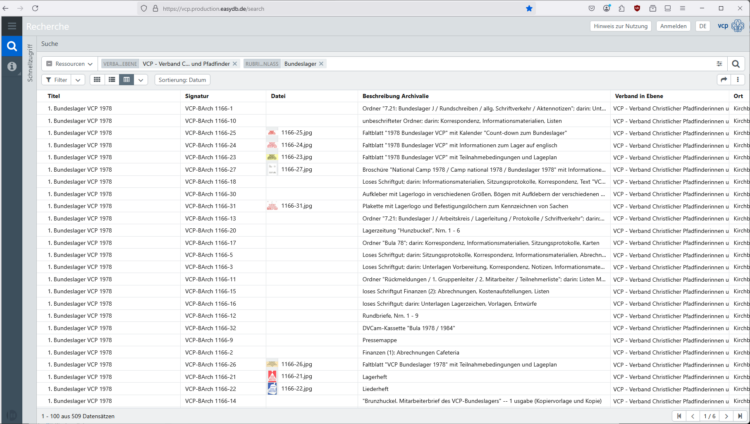Expand the Ressourcen dropdown
The width and height of the screenshot is (750, 424).
(x=70, y=64)
